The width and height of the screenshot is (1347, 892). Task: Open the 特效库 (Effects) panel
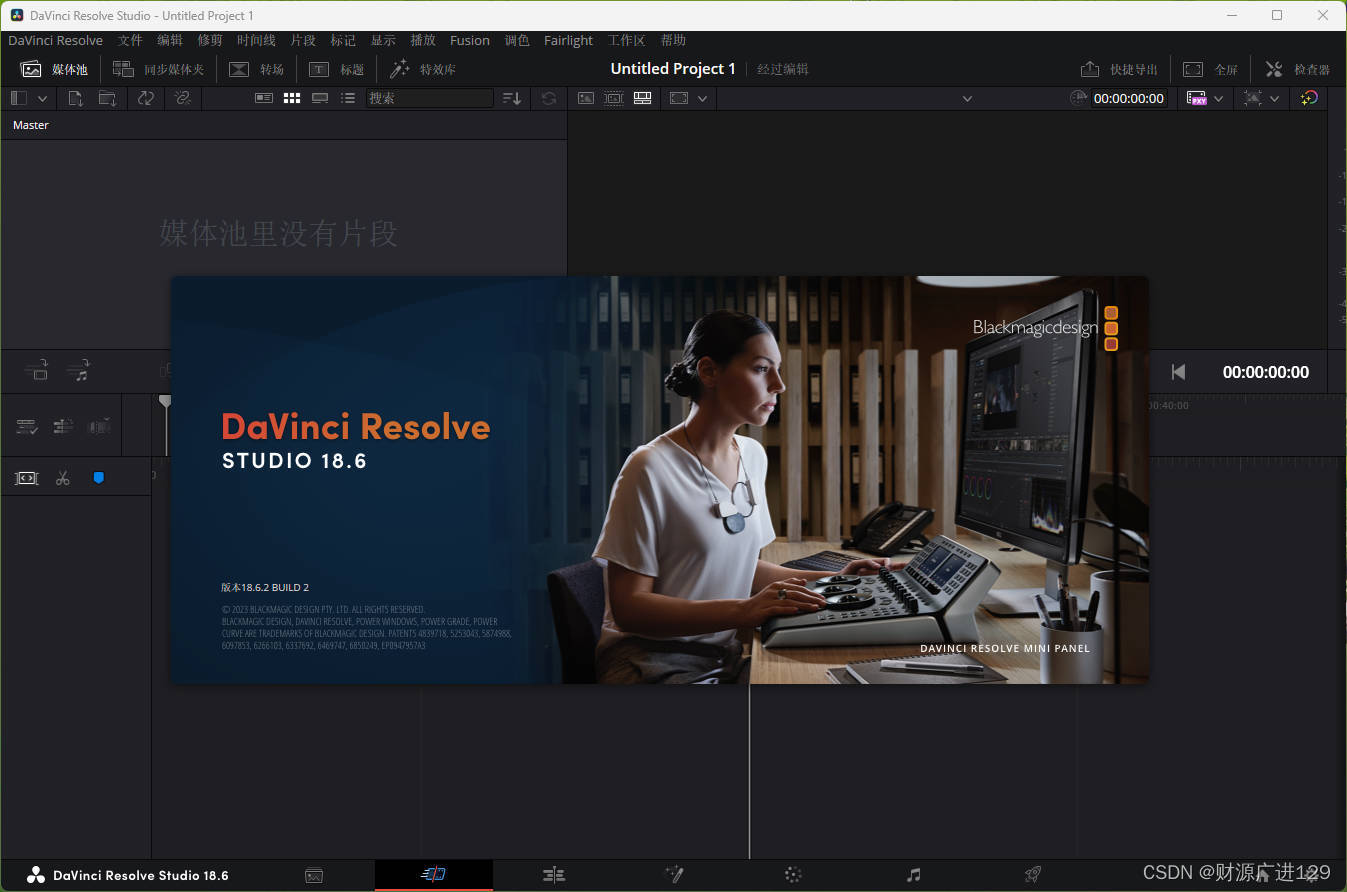(423, 69)
